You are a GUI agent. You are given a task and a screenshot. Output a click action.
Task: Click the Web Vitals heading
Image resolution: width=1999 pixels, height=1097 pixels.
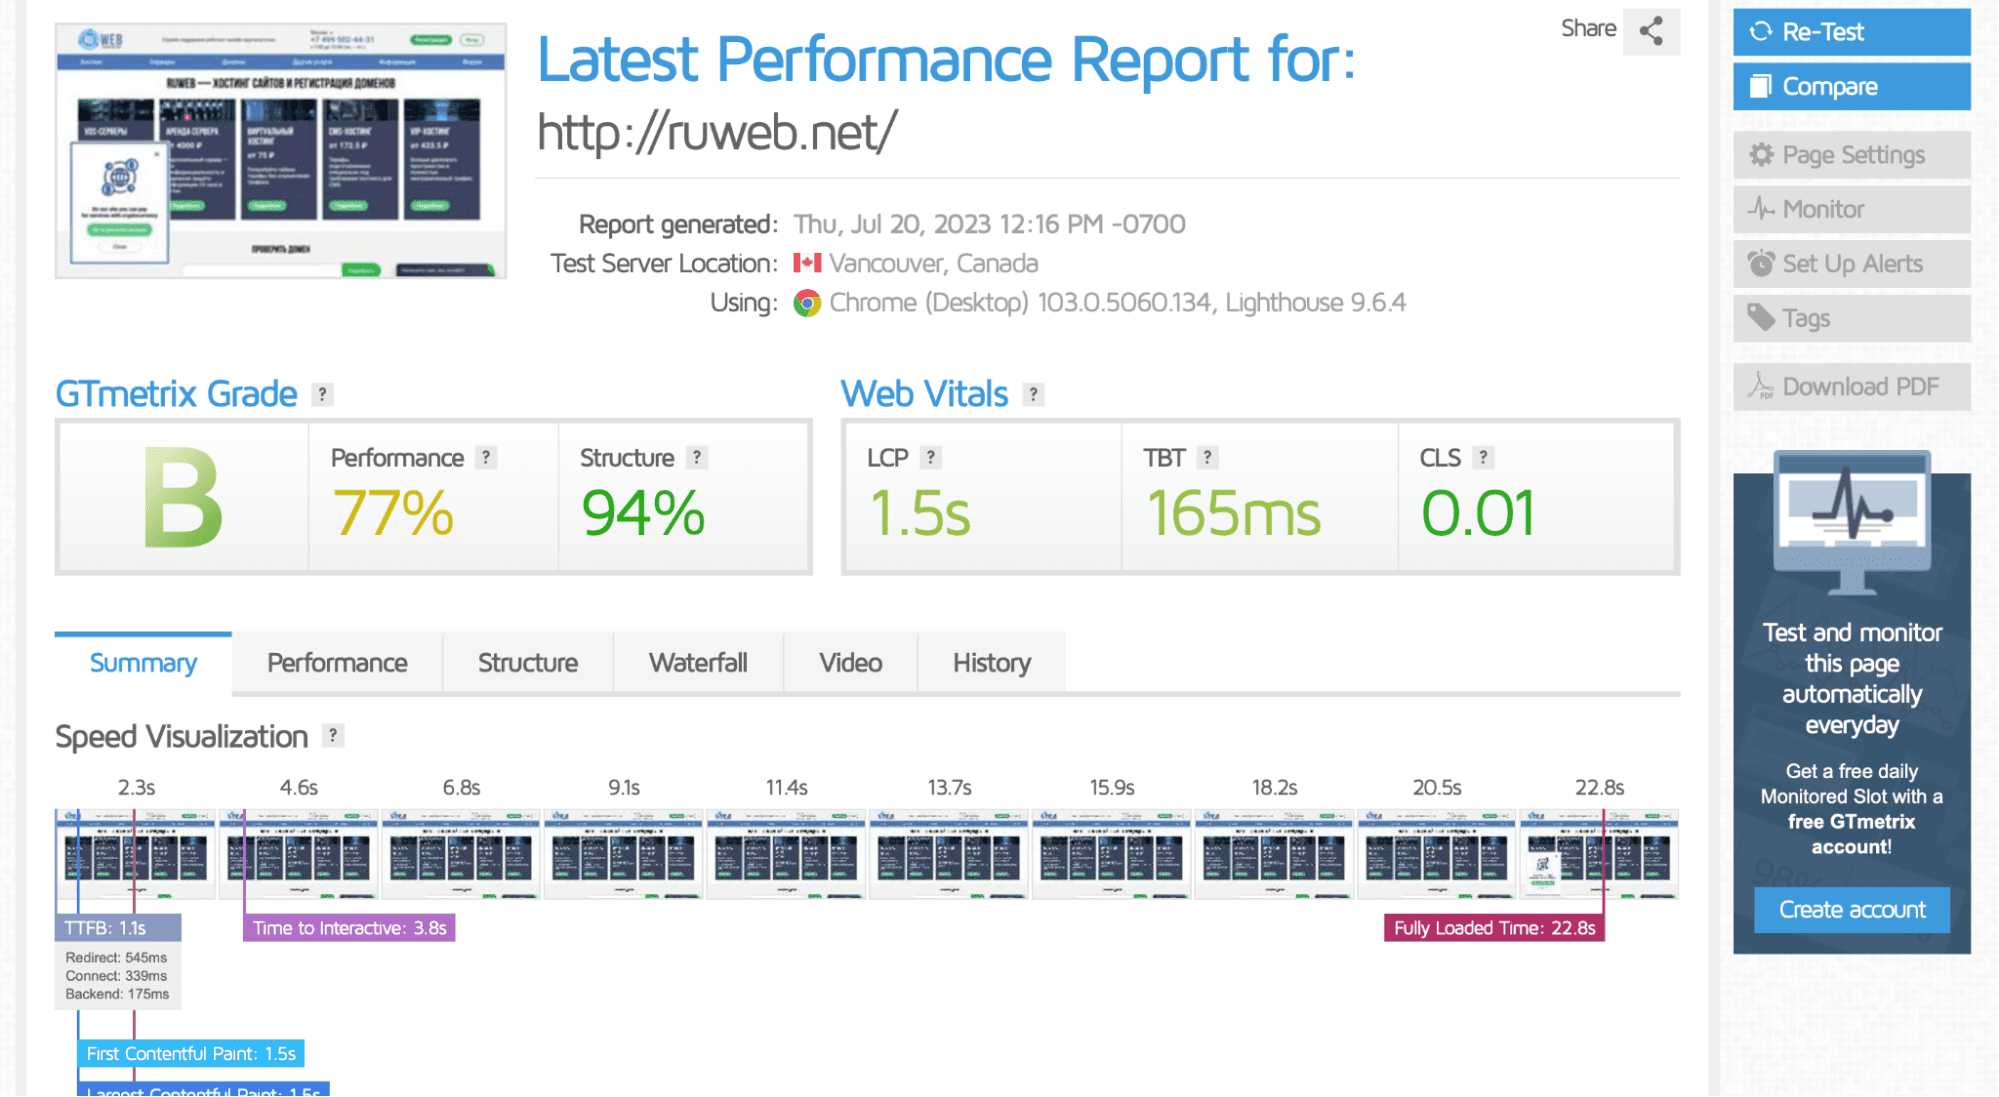924,394
